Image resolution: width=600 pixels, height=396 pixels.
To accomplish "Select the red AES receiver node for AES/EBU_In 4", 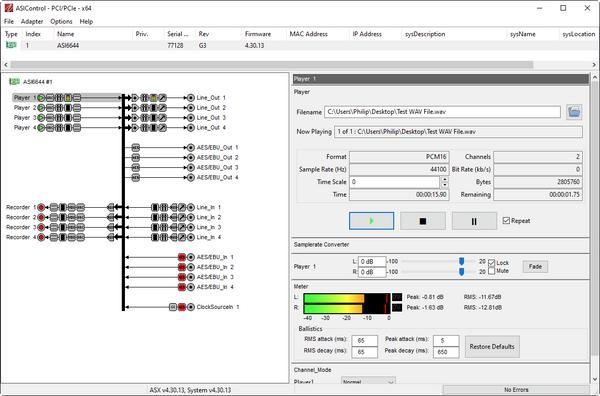I will coord(182,287).
